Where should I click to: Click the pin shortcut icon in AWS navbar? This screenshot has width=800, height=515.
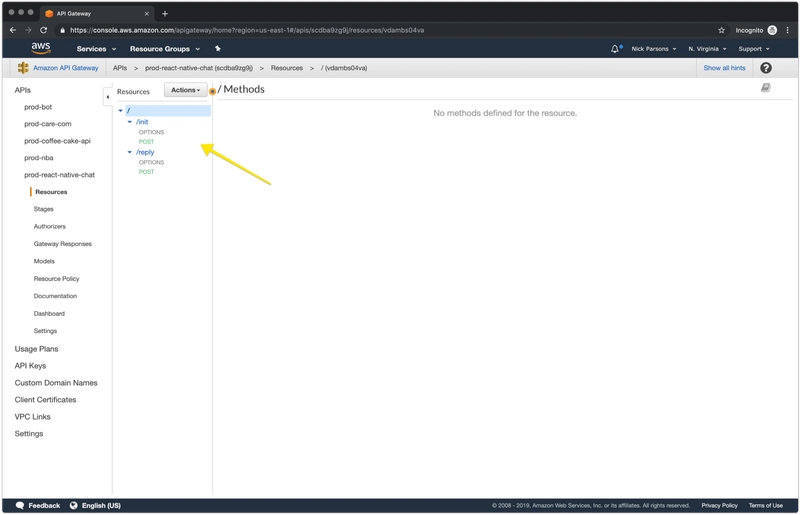218,48
